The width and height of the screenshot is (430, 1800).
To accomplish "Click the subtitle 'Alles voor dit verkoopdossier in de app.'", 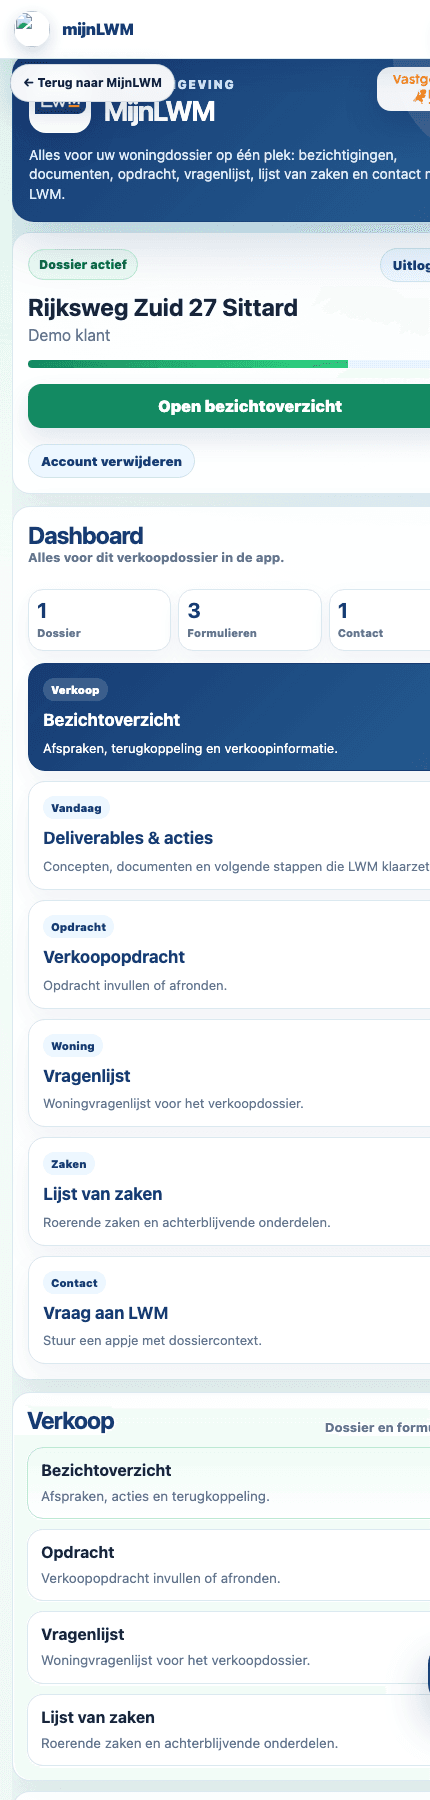I will [x=156, y=558].
